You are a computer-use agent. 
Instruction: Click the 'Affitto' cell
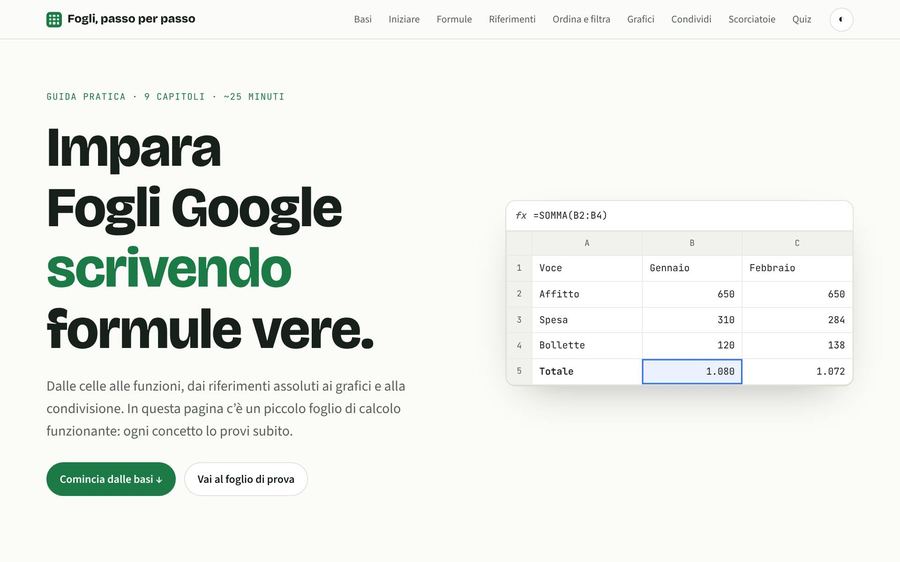(x=587, y=294)
